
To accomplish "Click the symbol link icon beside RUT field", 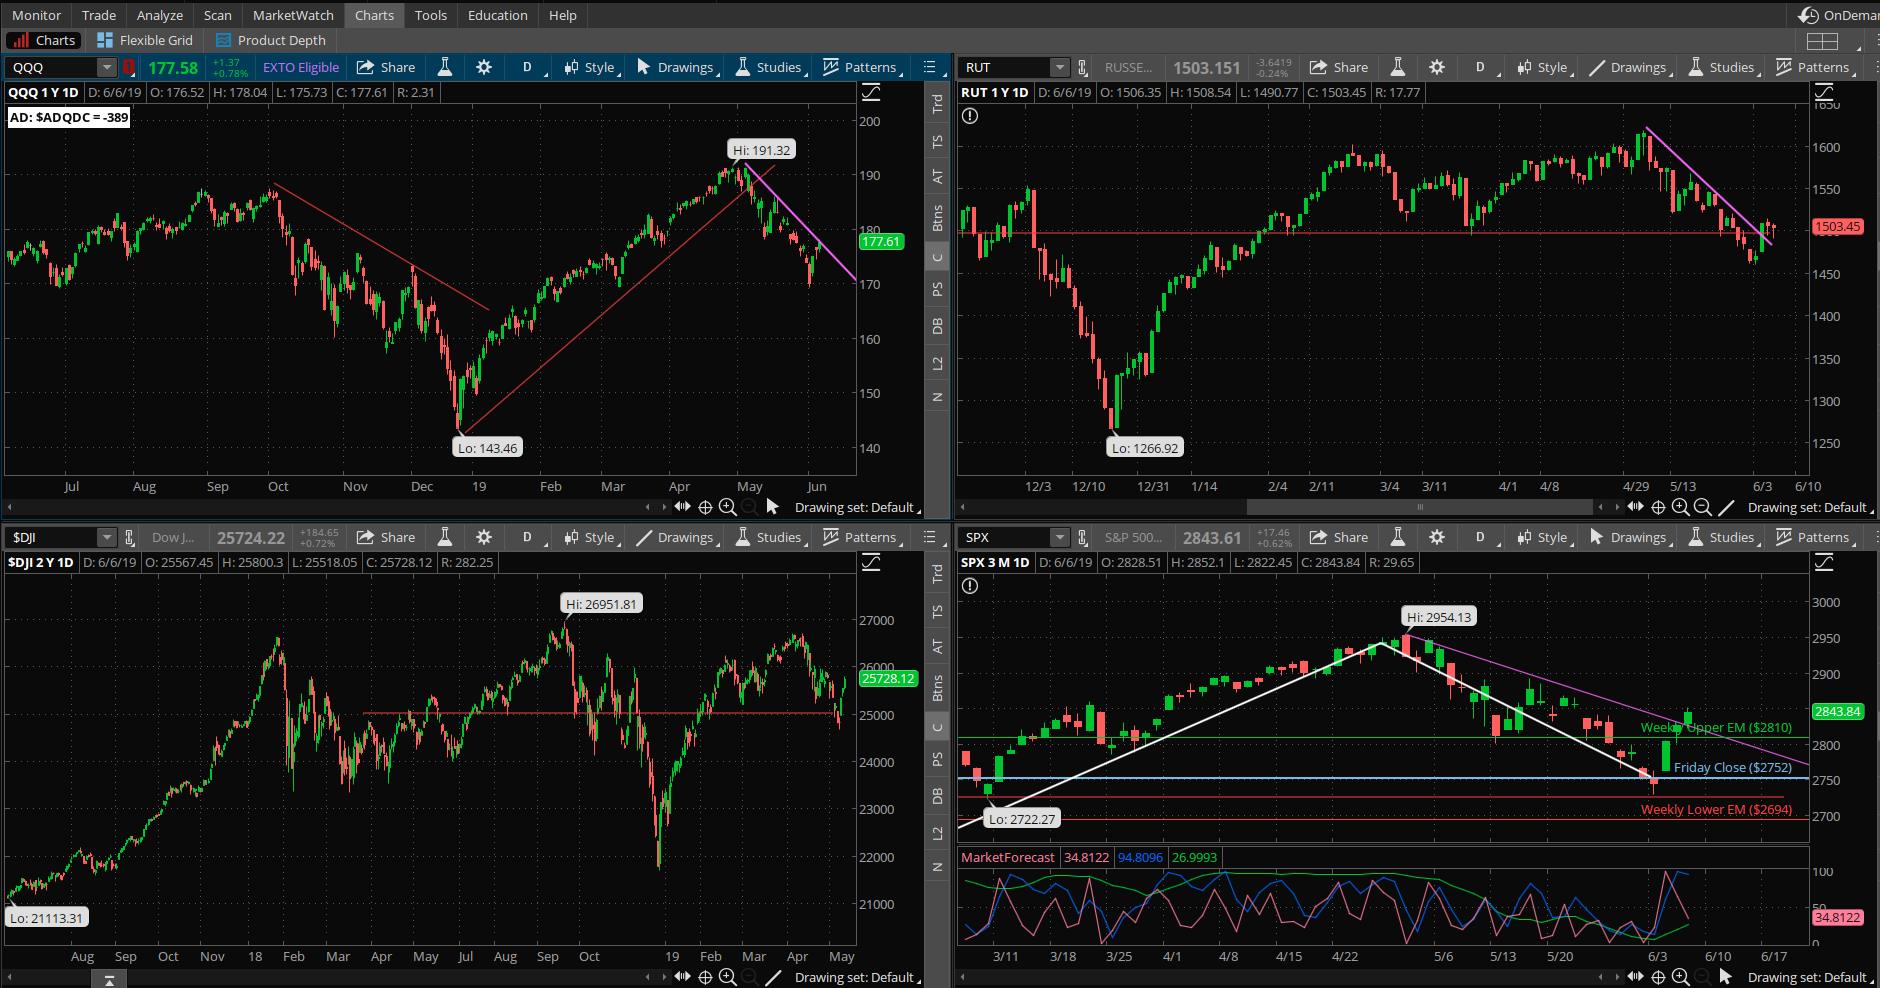I will coord(1083,67).
